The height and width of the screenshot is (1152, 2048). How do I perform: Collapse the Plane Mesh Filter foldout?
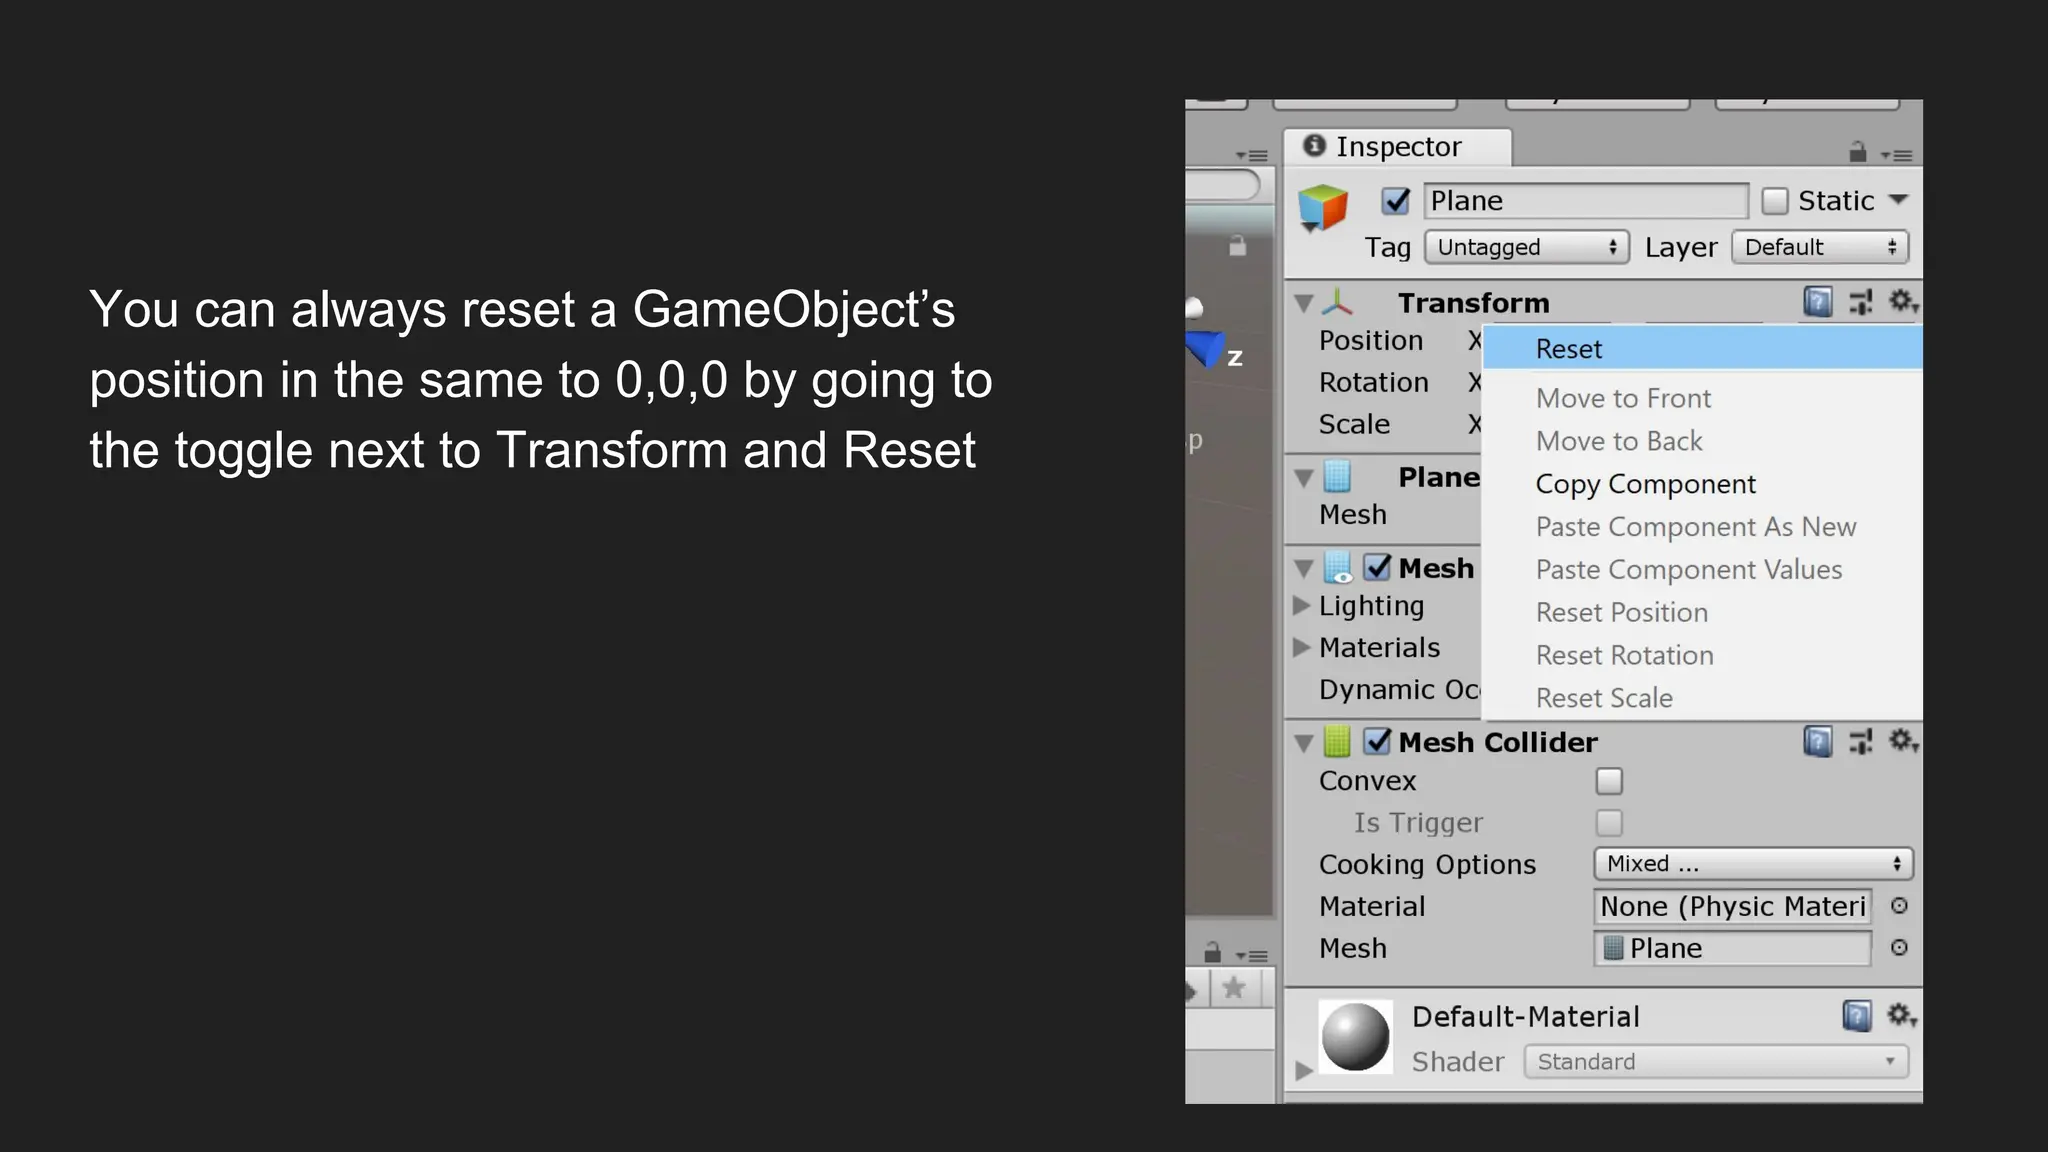tap(1303, 478)
